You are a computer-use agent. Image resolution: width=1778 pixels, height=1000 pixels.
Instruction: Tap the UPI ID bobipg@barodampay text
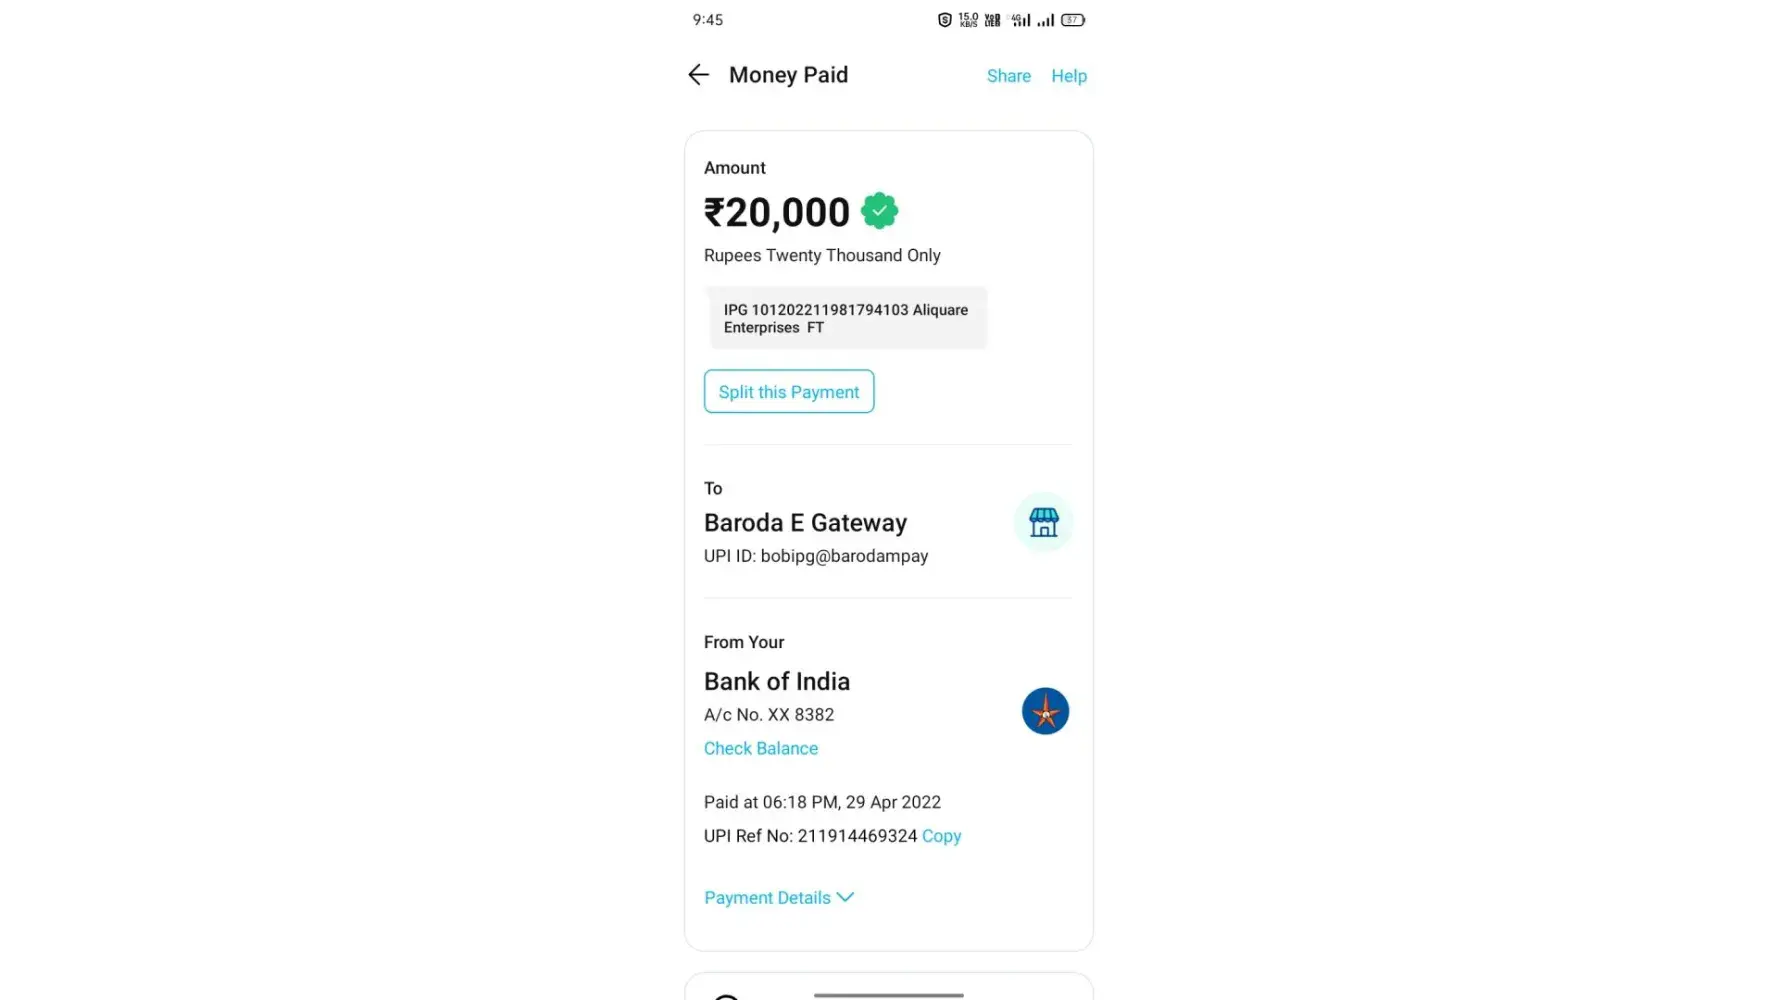pos(816,556)
